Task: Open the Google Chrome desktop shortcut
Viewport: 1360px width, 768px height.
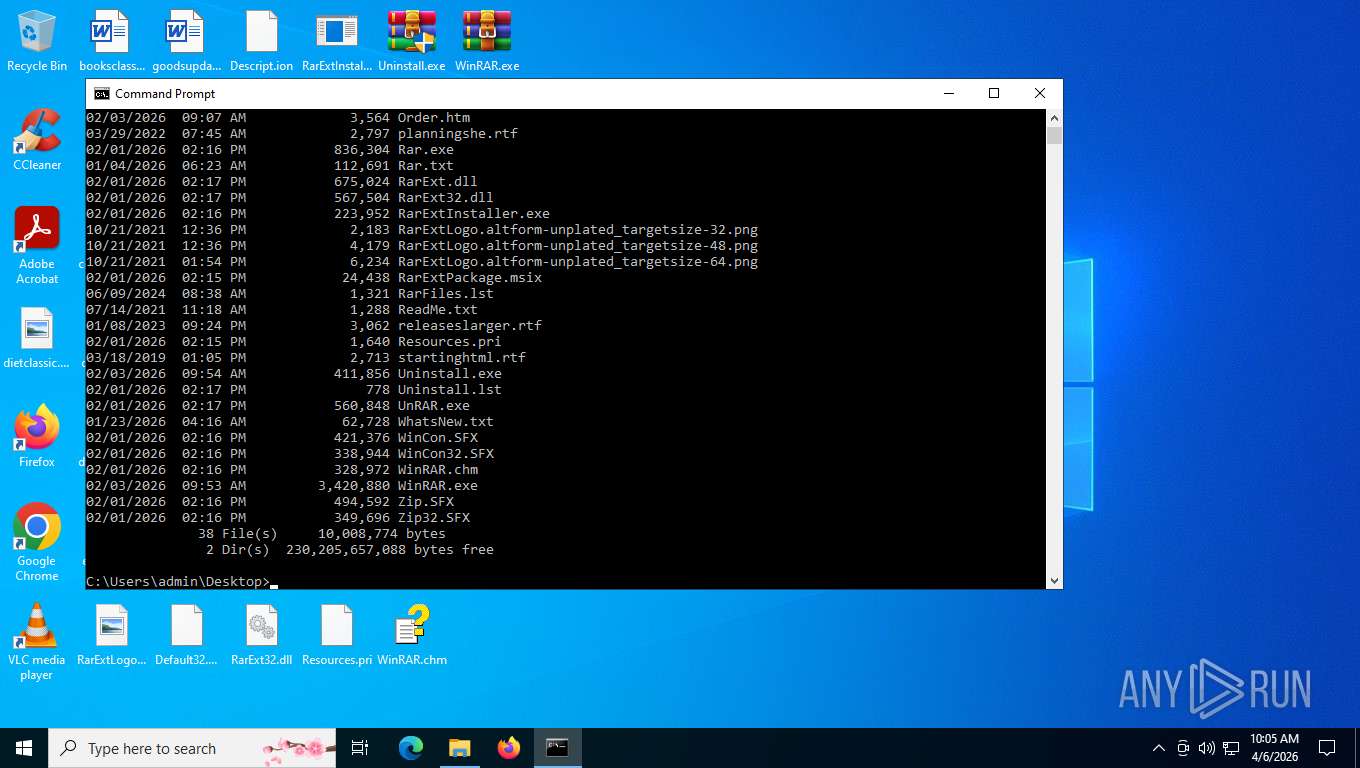Action: point(37,542)
